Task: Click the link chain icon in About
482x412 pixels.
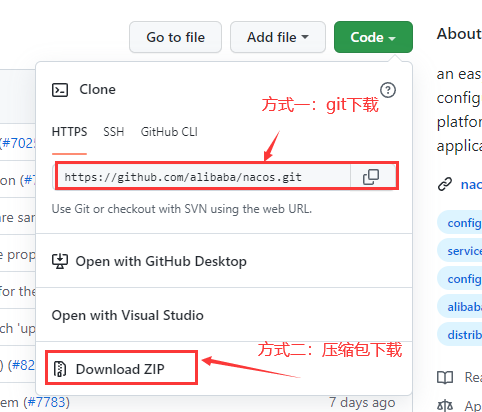Action: pos(445,184)
